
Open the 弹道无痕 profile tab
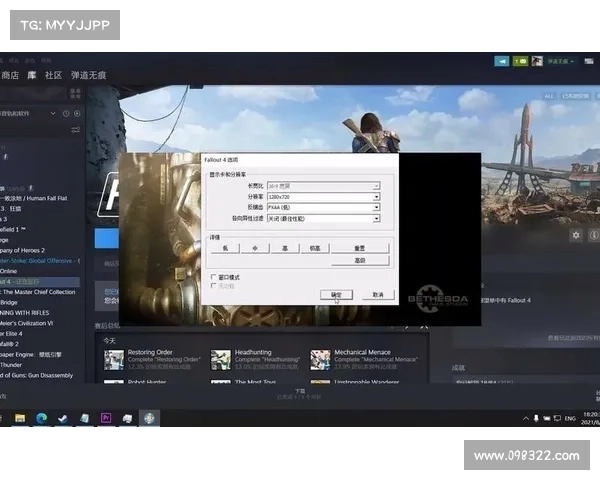(88, 75)
